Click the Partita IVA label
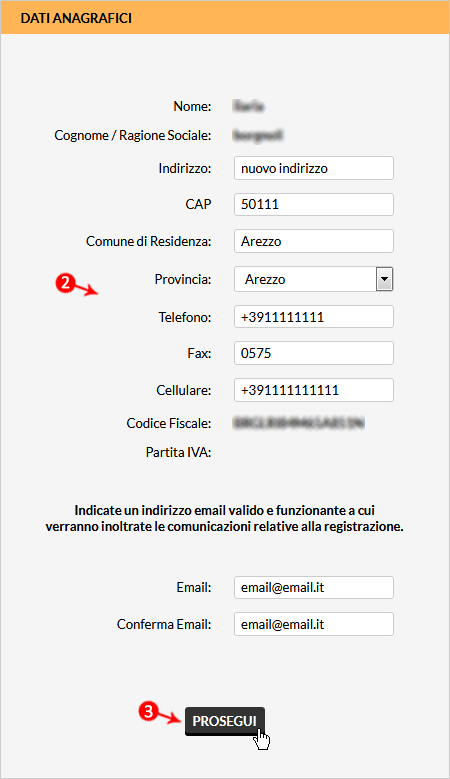 point(178,453)
